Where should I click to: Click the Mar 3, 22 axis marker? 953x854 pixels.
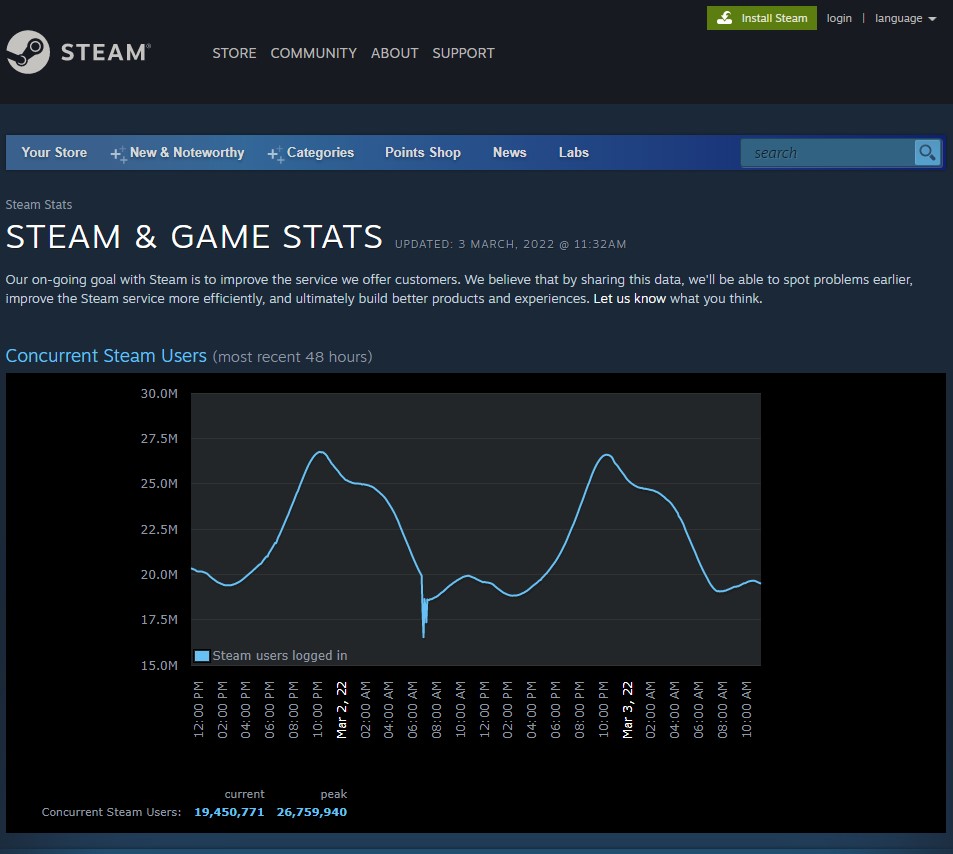(627, 709)
